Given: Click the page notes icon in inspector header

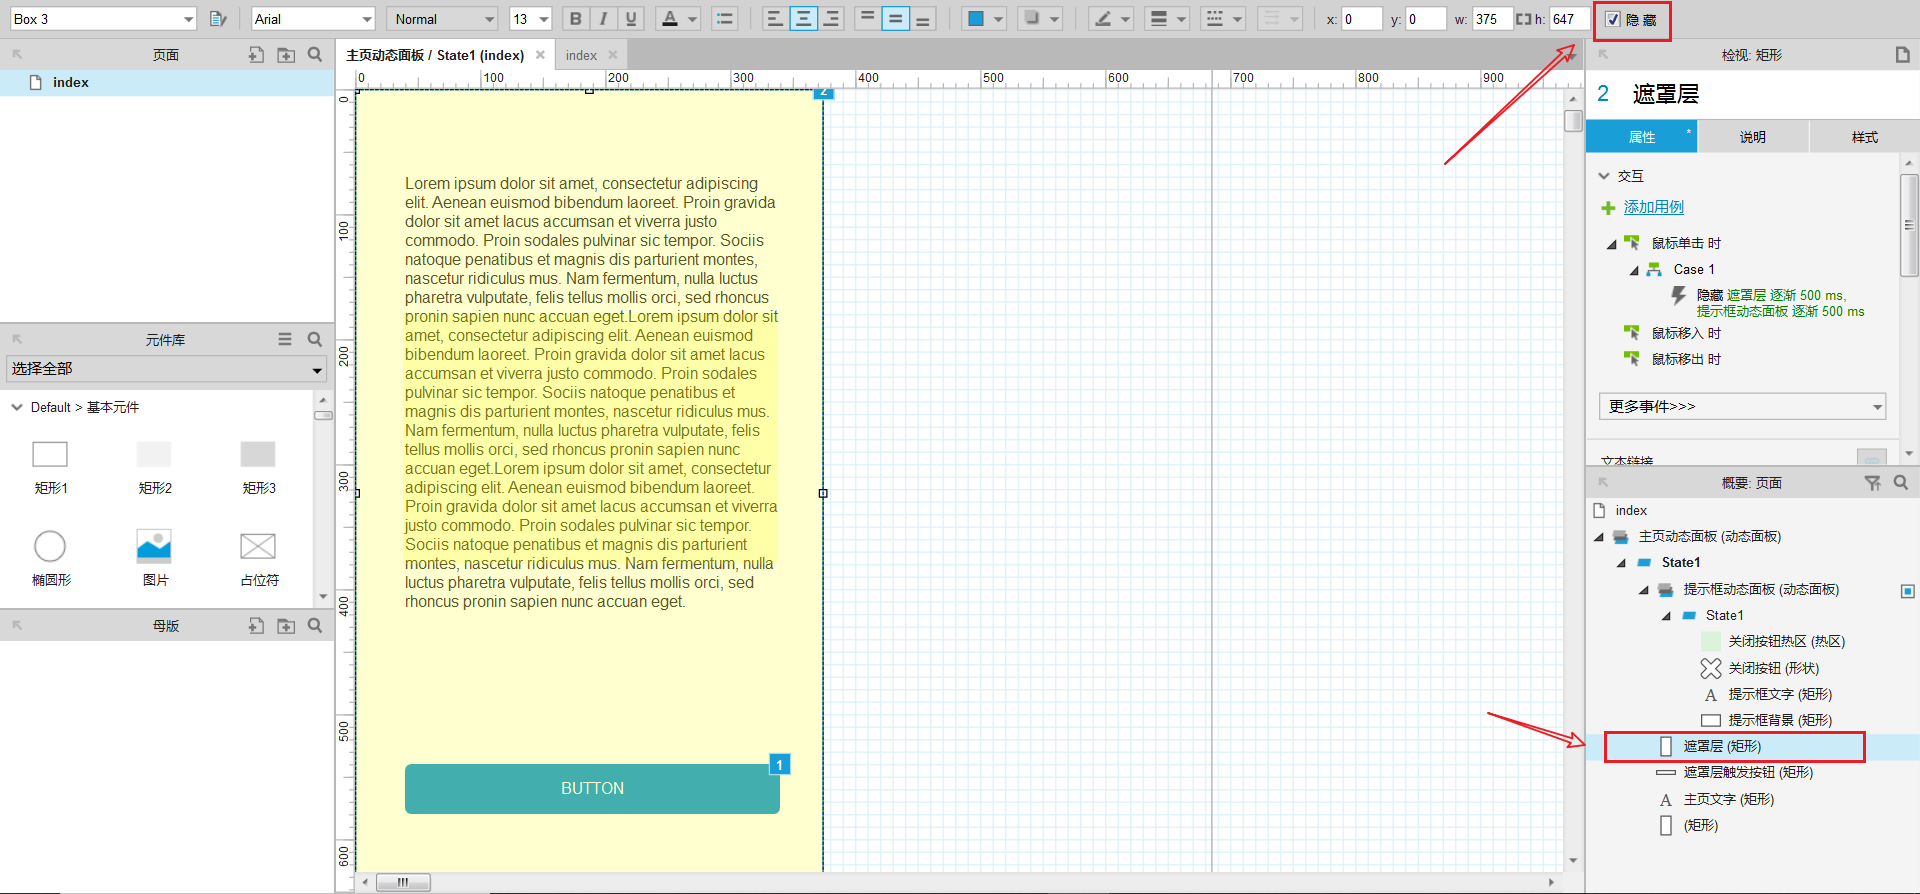Looking at the screenshot, I should [1902, 55].
